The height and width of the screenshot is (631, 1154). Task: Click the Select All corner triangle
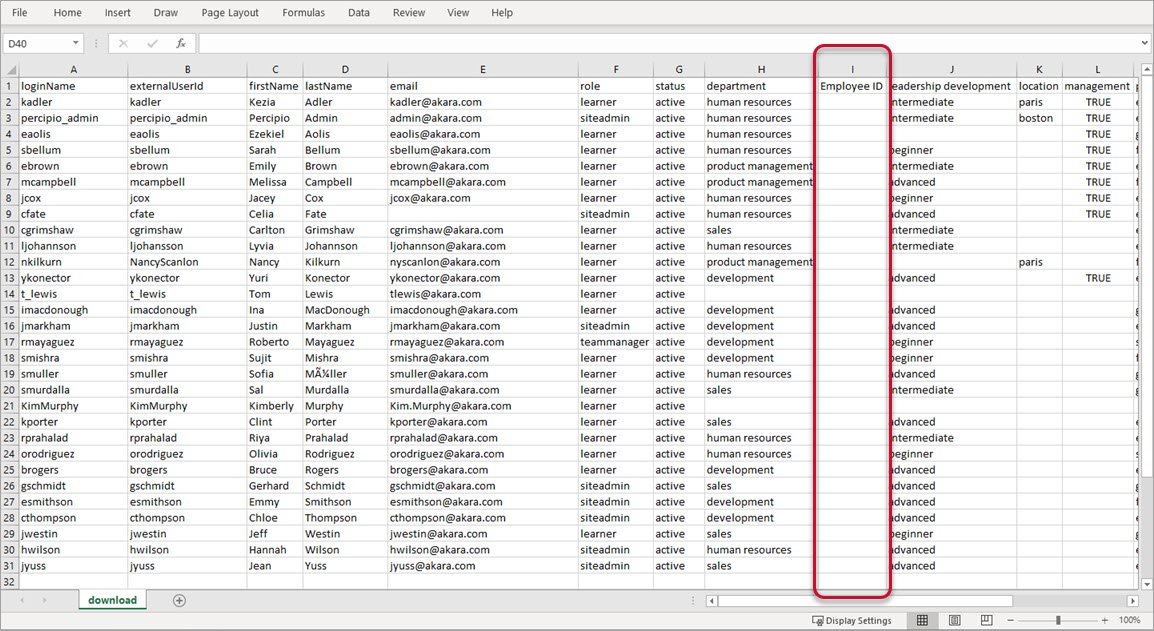pos(10,70)
